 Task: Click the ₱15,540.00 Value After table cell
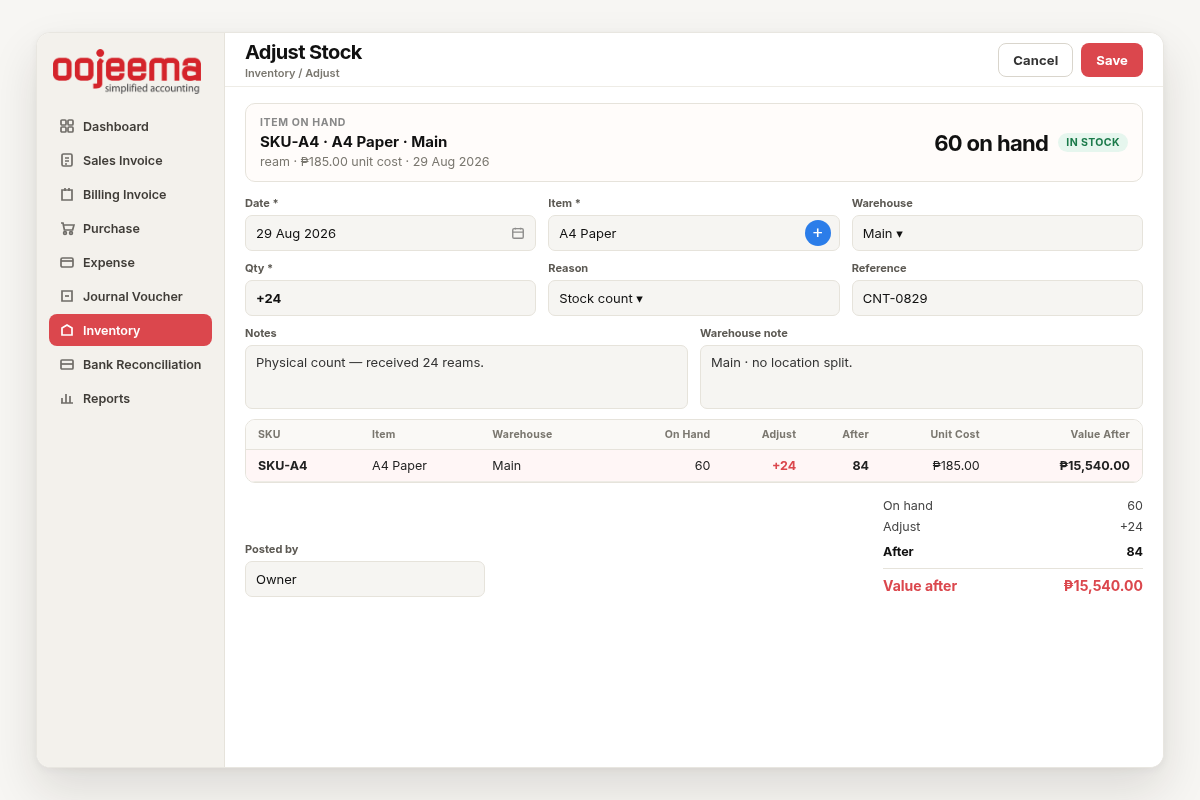(x=1095, y=465)
